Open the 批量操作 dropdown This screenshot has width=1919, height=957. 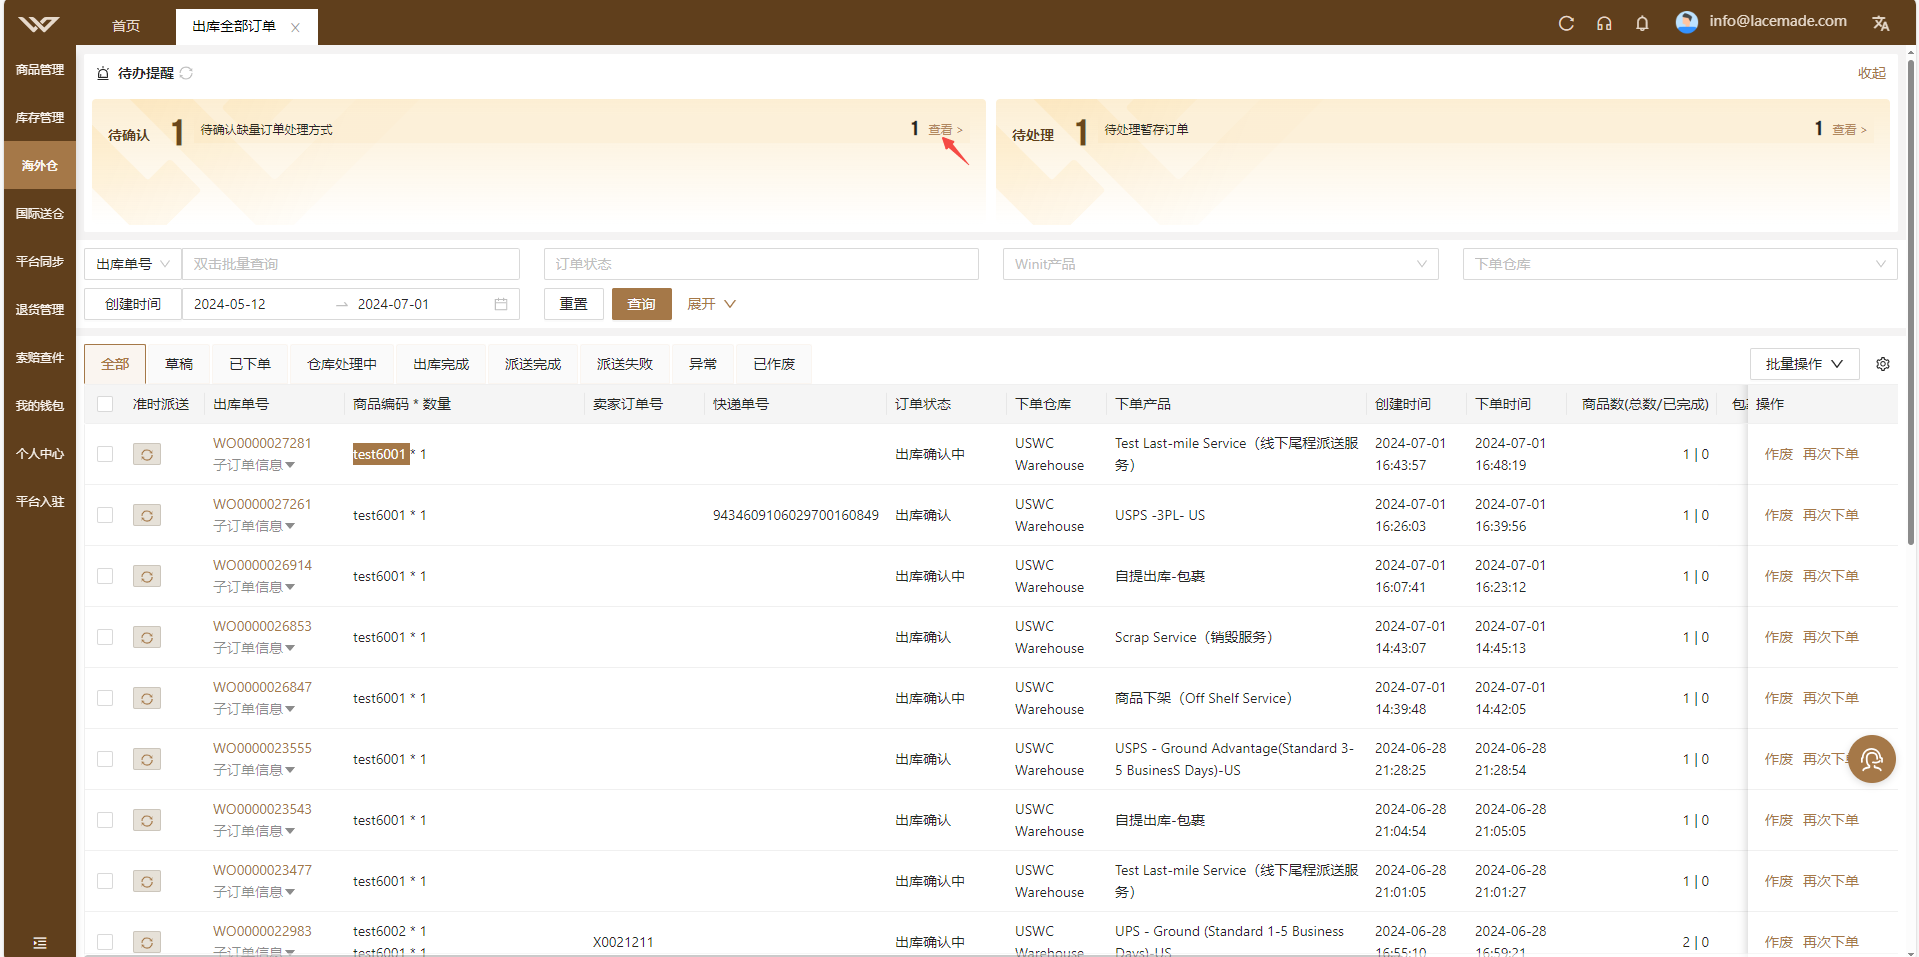1804,364
